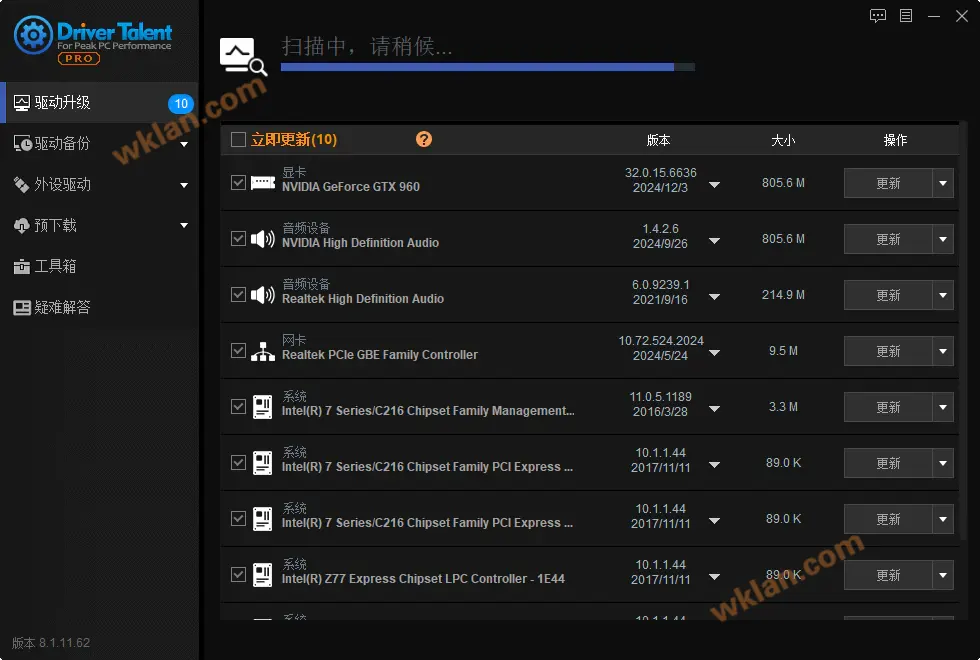Expand the 预下载 sidebar arrow
Viewport: 980px width, 660px height.
pyautogui.click(x=184, y=226)
